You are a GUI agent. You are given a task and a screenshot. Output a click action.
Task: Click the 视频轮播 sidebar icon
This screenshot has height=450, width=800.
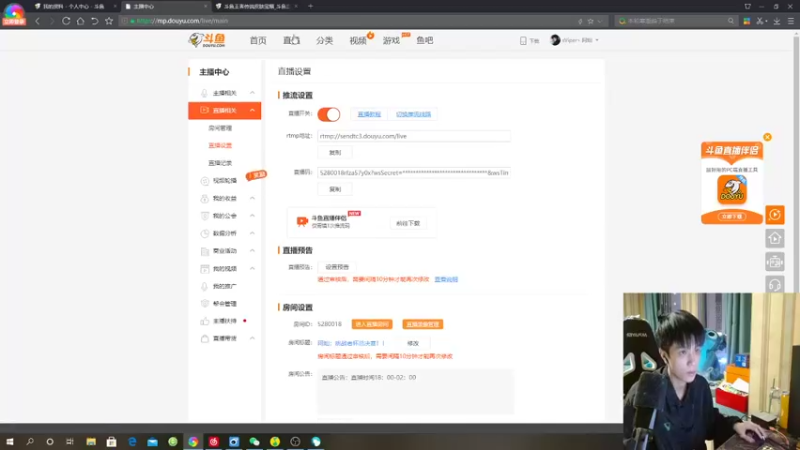[205, 181]
